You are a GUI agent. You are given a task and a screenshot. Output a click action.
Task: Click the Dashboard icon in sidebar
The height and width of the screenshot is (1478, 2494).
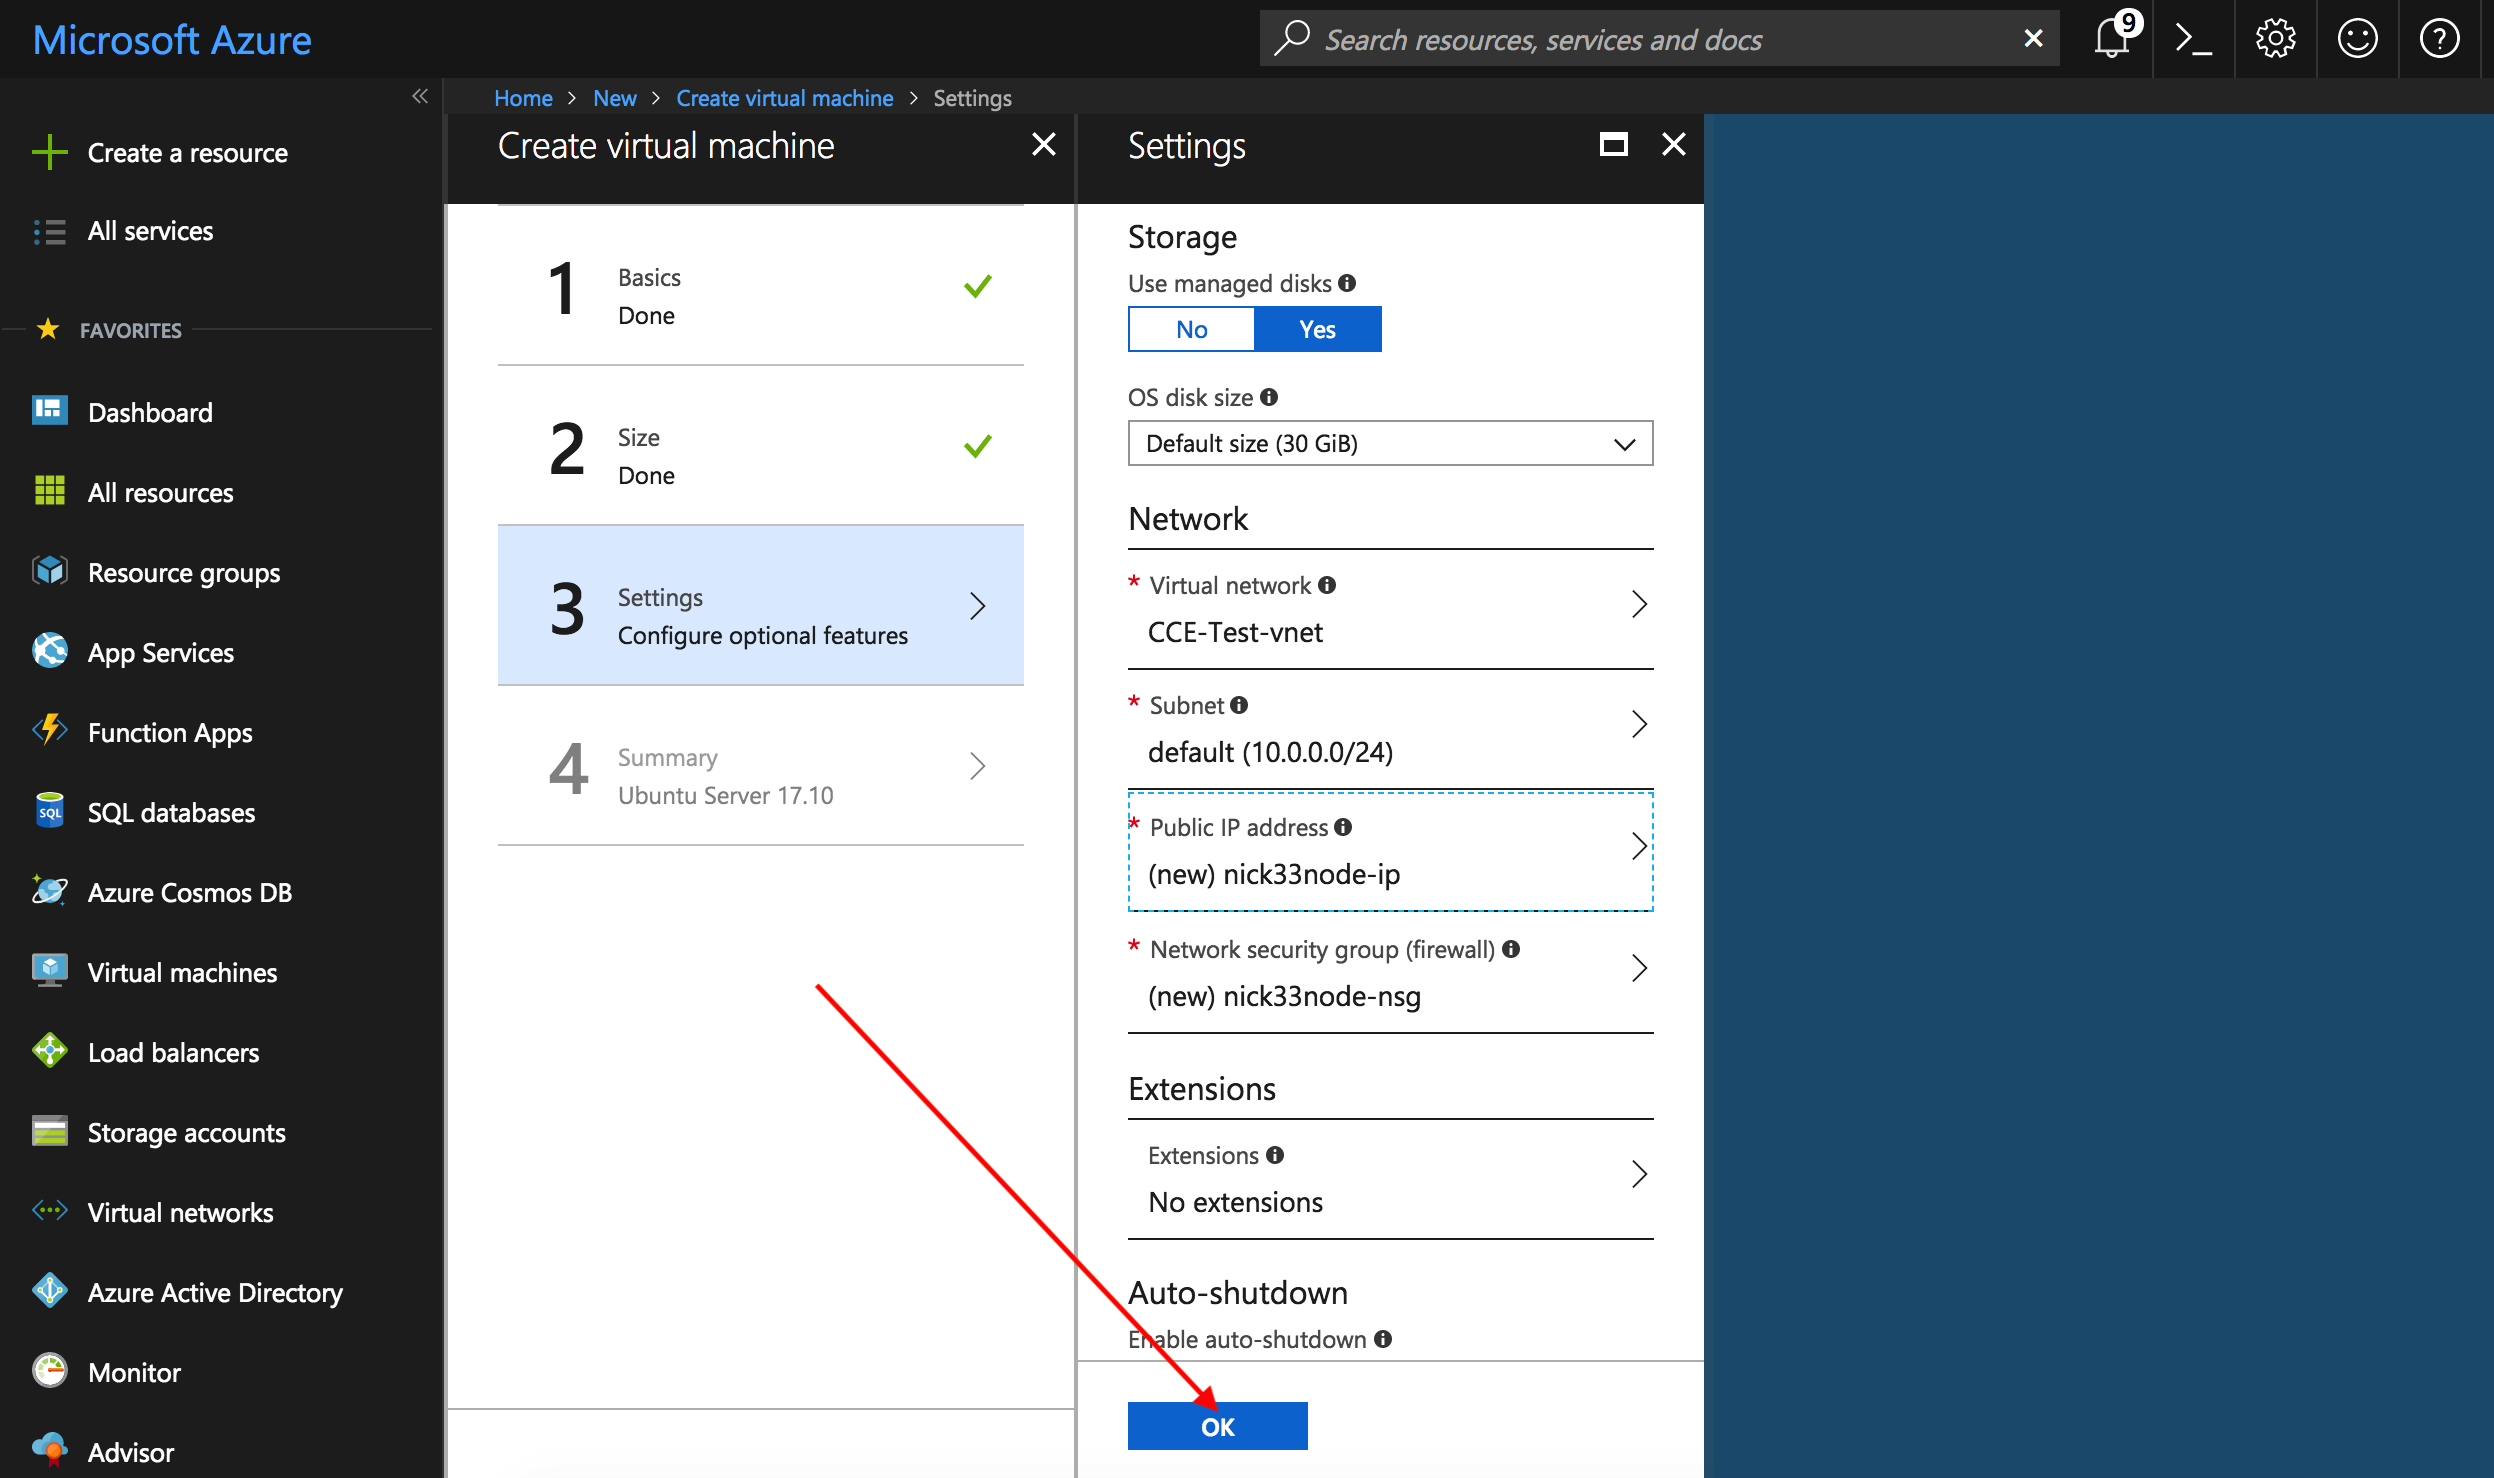[49, 411]
